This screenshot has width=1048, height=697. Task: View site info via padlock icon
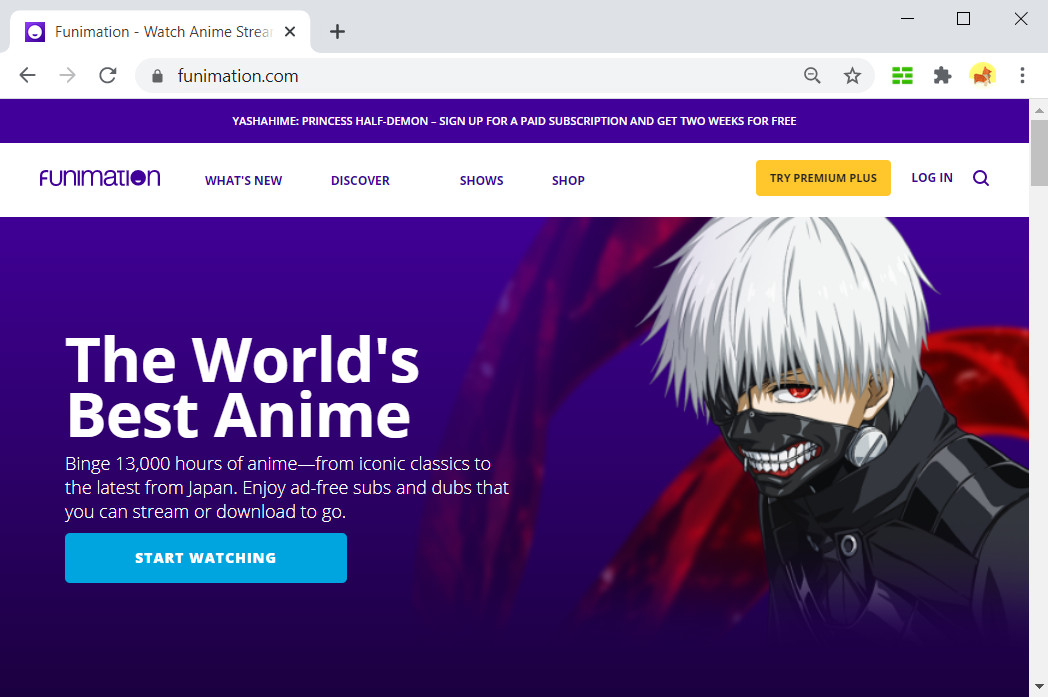pyautogui.click(x=156, y=76)
